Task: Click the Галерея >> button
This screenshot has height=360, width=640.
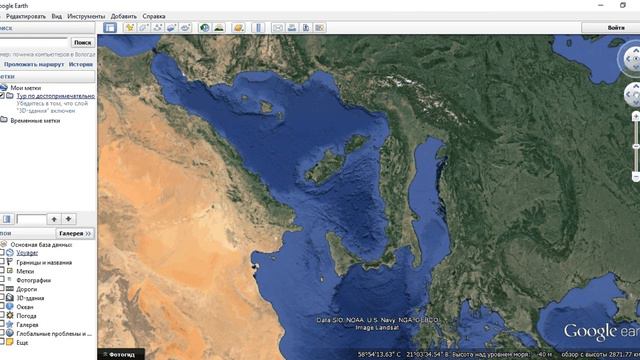Action: [75, 233]
